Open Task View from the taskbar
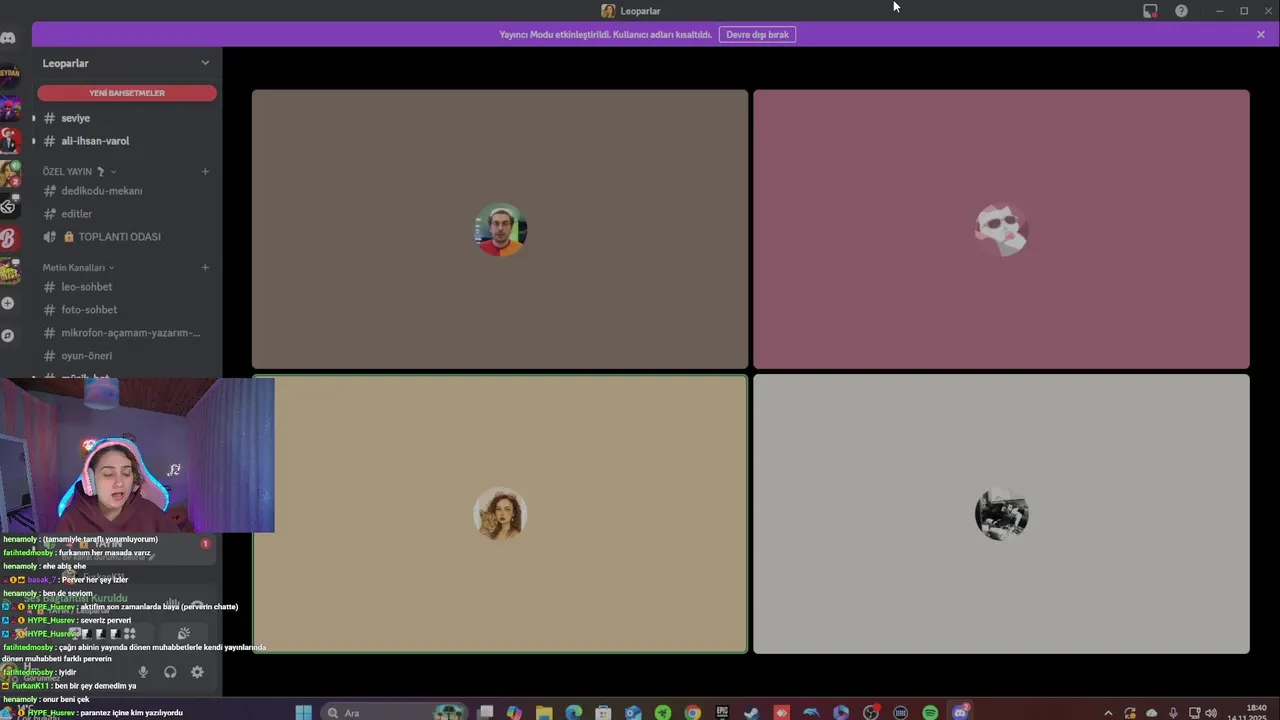 click(485, 713)
